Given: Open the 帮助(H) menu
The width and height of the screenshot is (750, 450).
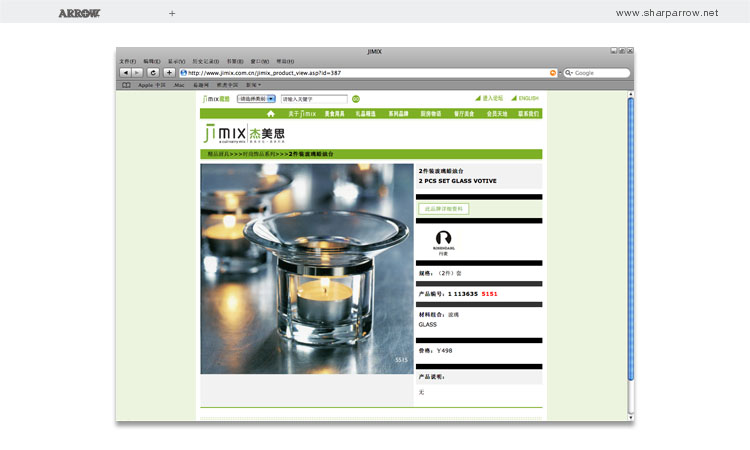Looking at the screenshot, I should click(x=285, y=61).
